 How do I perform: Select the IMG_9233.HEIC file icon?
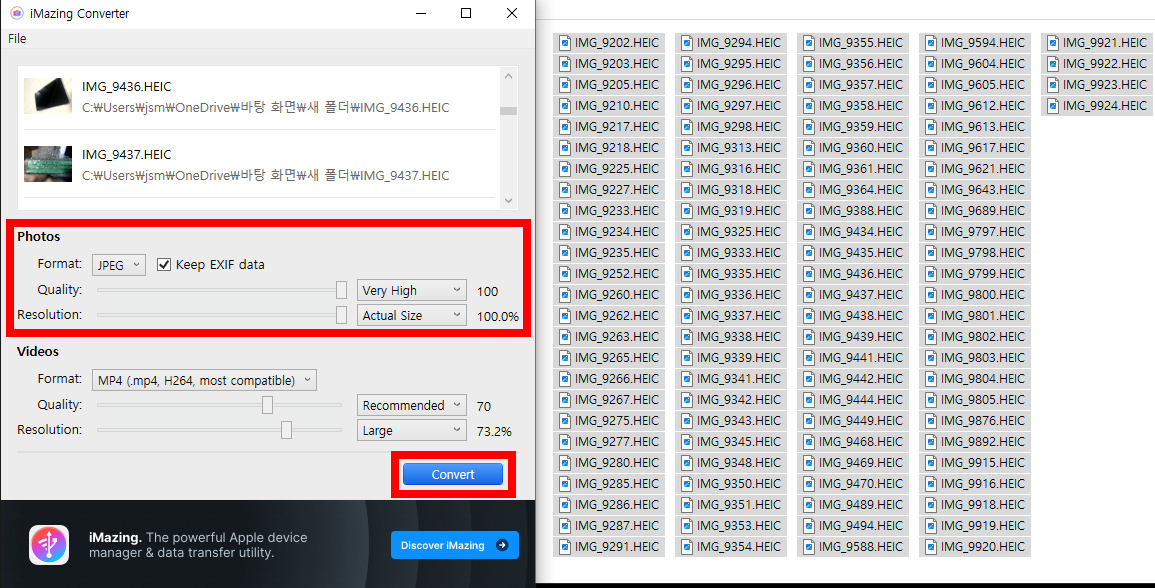(x=565, y=211)
